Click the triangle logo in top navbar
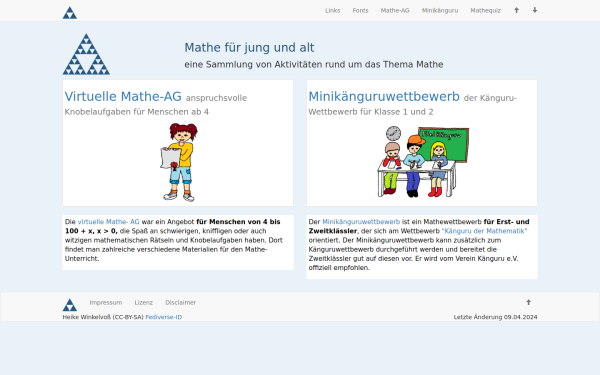Image resolution: width=600 pixels, height=375 pixels. (x=70, y=13)
